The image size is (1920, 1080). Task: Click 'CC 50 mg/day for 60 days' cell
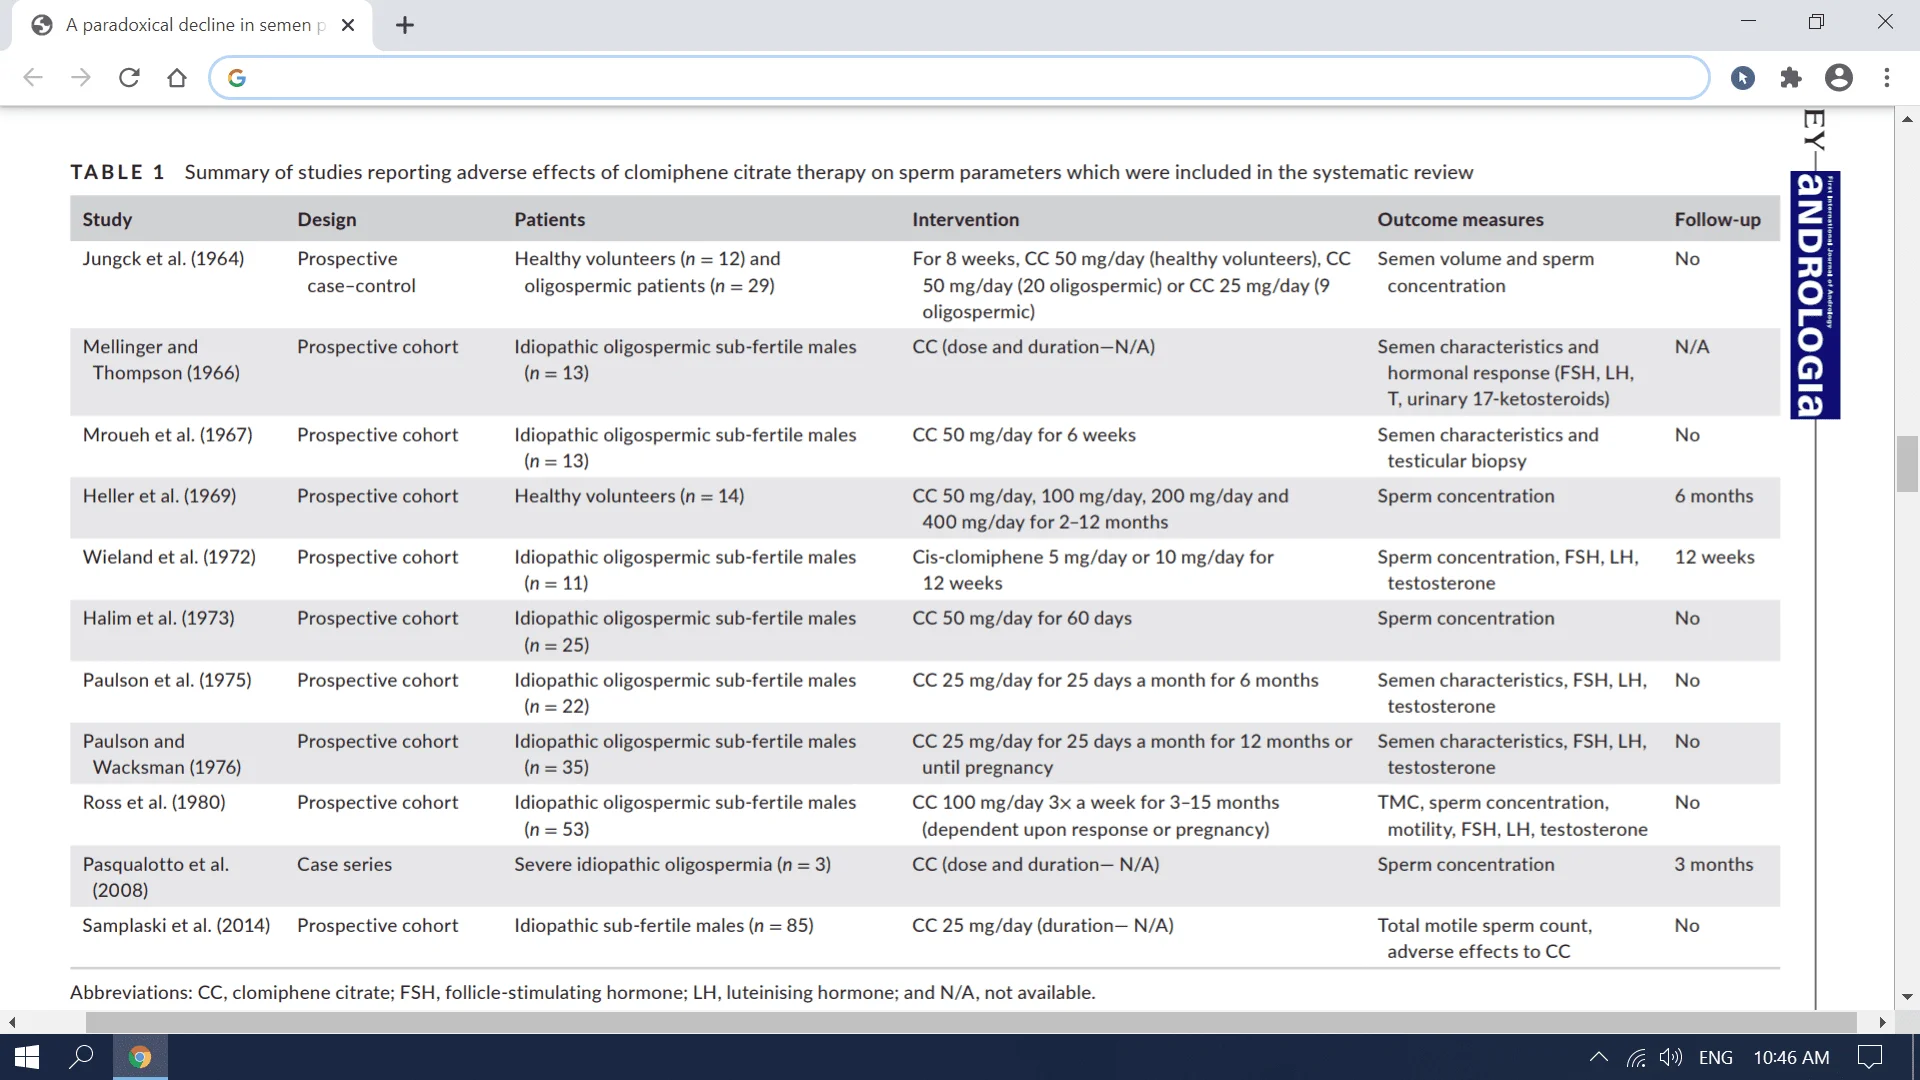tap(1022, 617)
